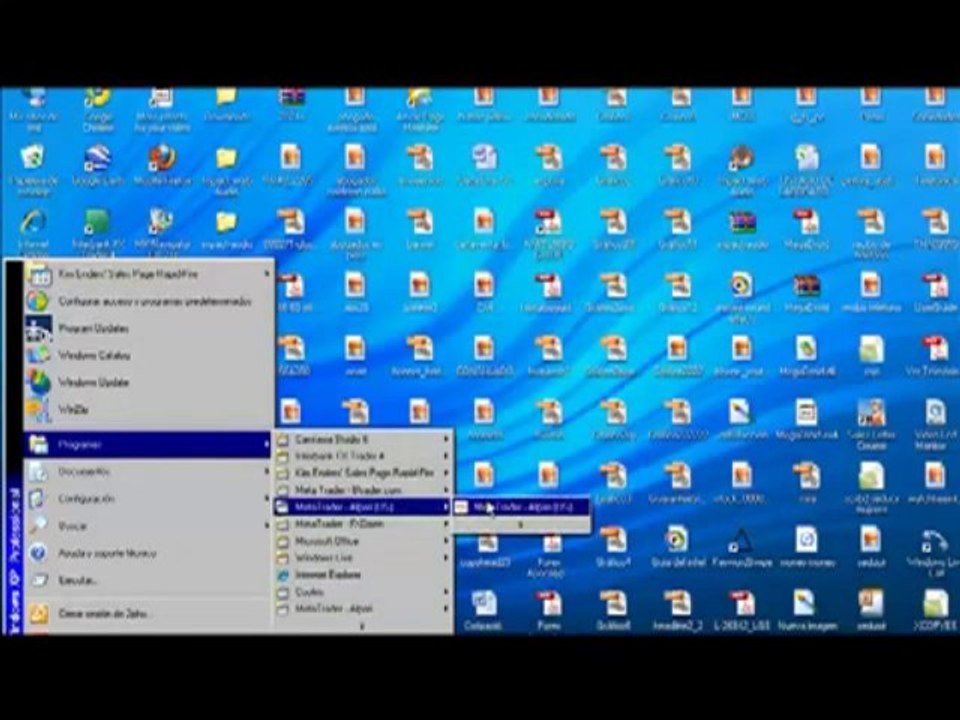Expand Camtasia Studio 6 submenu arrow
The width and height of the screenshot is (960, 720).
(x=446, y=439)
